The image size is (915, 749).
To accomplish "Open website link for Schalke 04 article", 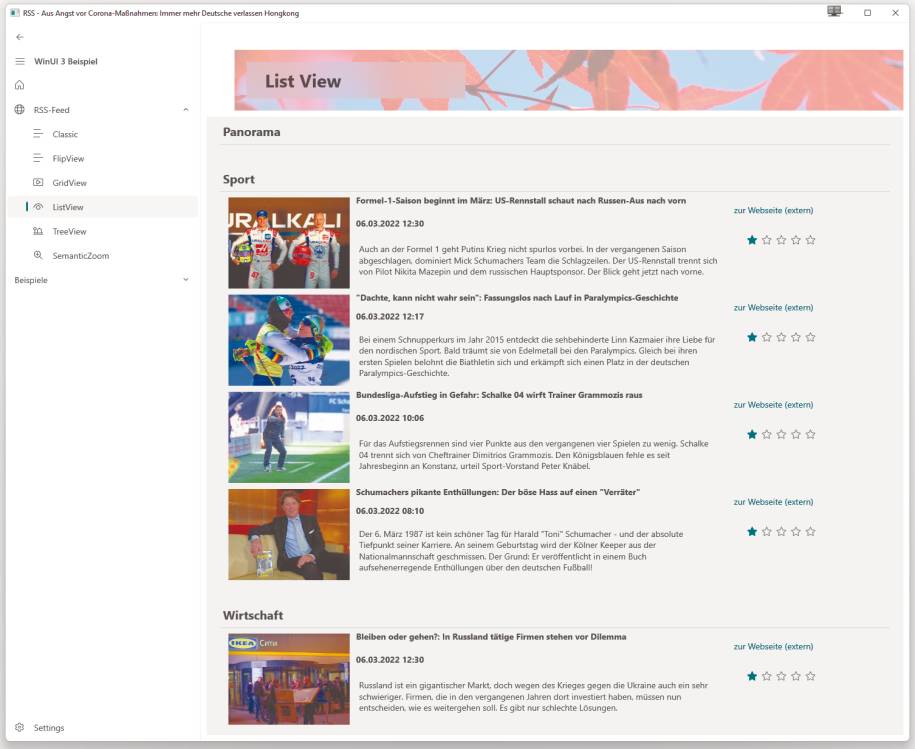I will [x=773, y=405].
